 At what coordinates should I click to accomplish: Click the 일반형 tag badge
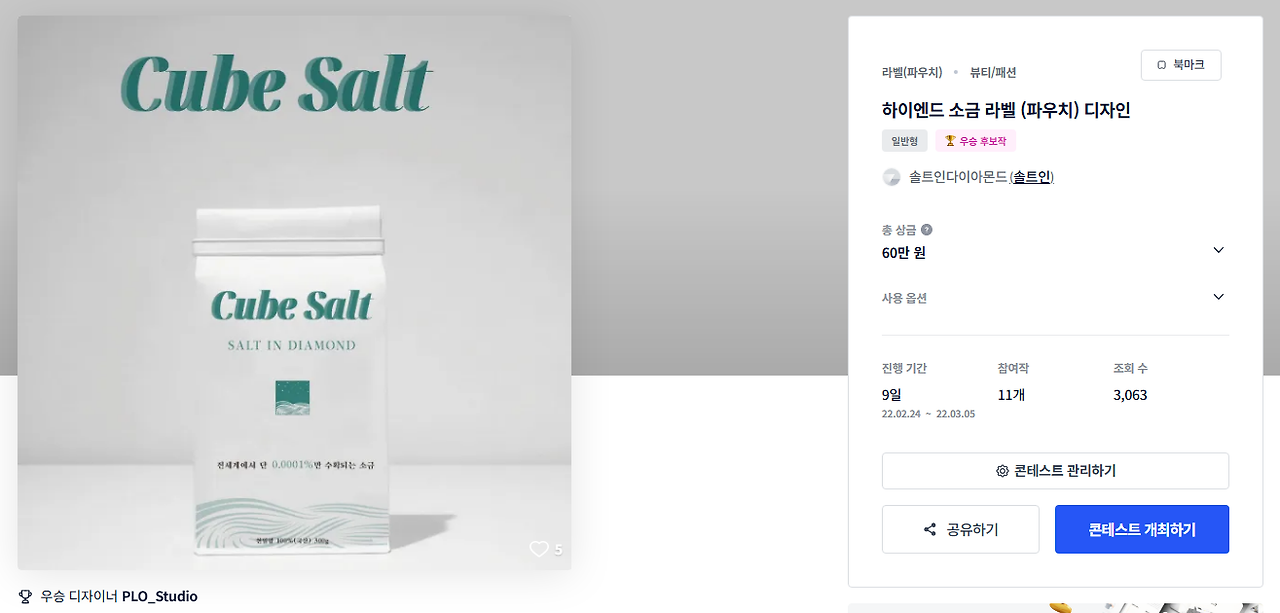905,141
